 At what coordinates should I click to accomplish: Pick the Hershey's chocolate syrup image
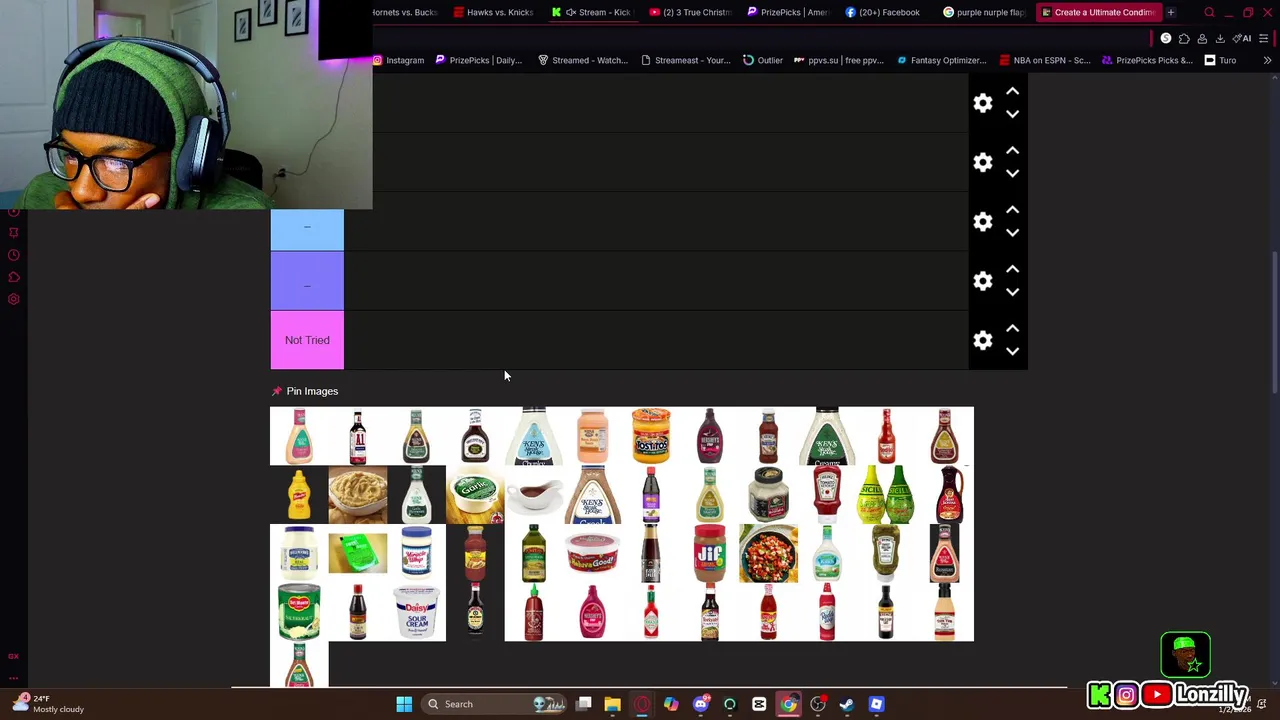pyautogui.click(x=710, y=436)
